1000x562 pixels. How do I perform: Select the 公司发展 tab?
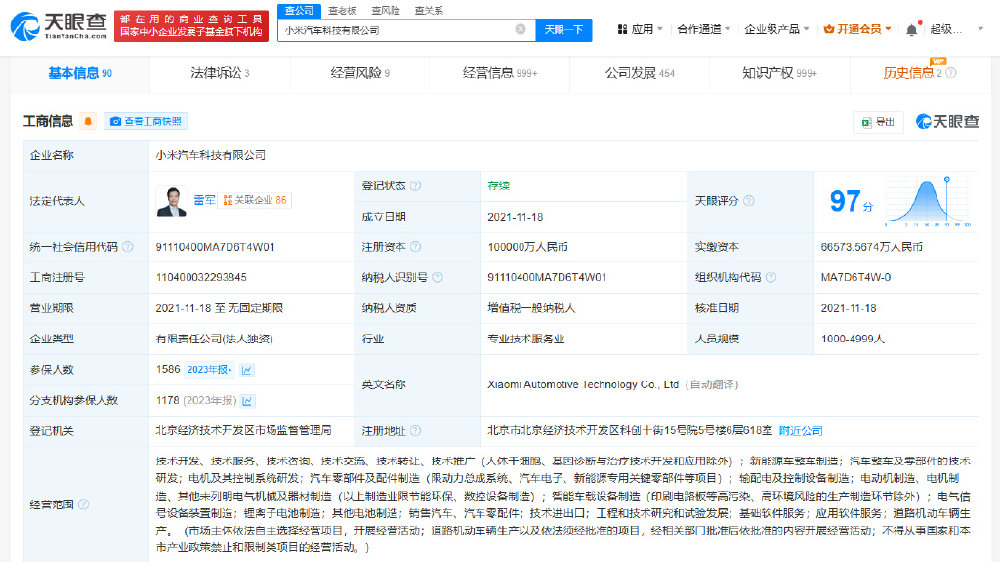coord(639,73)
